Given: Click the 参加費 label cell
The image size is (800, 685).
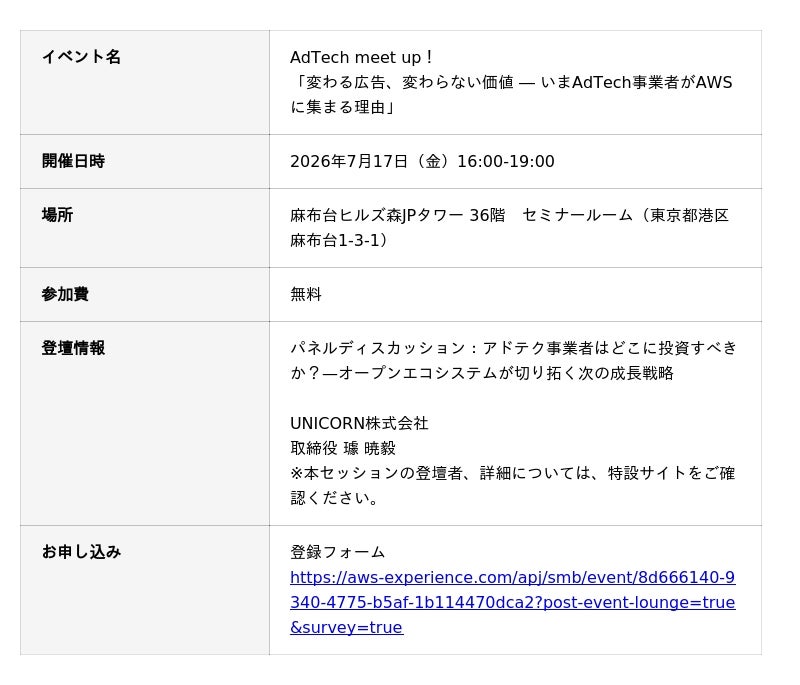Looking at the screenshot, I should tap(145, 294).
